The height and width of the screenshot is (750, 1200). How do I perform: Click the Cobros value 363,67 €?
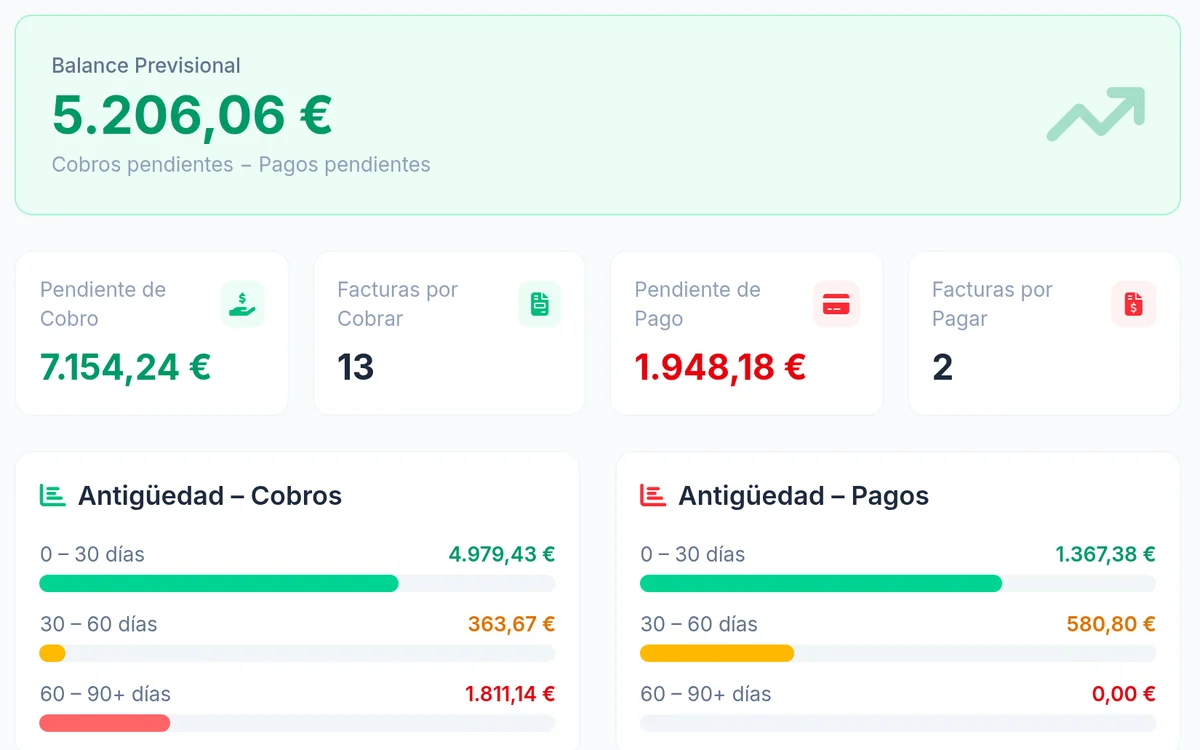coord(511,624)
